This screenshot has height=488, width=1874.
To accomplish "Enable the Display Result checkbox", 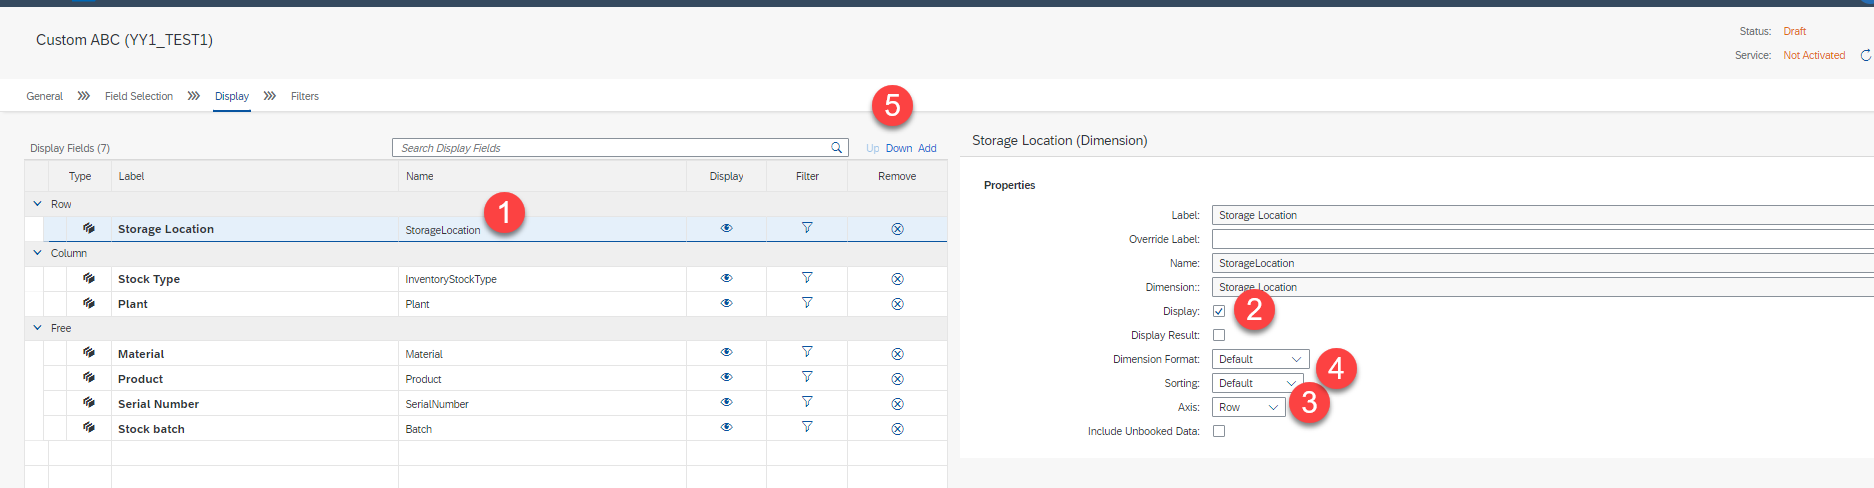I will [x=1219, y=335].
